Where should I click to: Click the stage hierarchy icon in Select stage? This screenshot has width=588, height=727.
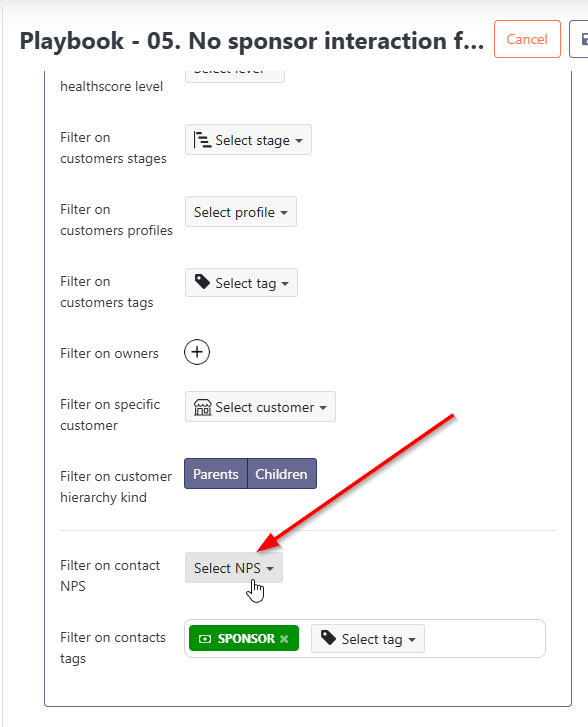click(203, 140)
